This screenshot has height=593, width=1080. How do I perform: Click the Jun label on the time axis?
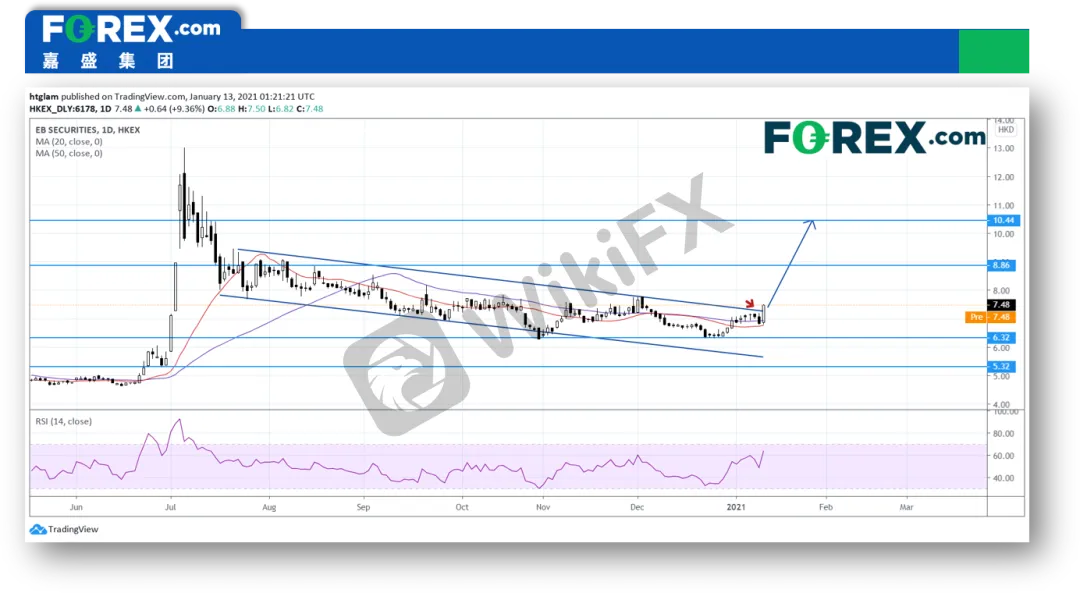click(76, 507)
